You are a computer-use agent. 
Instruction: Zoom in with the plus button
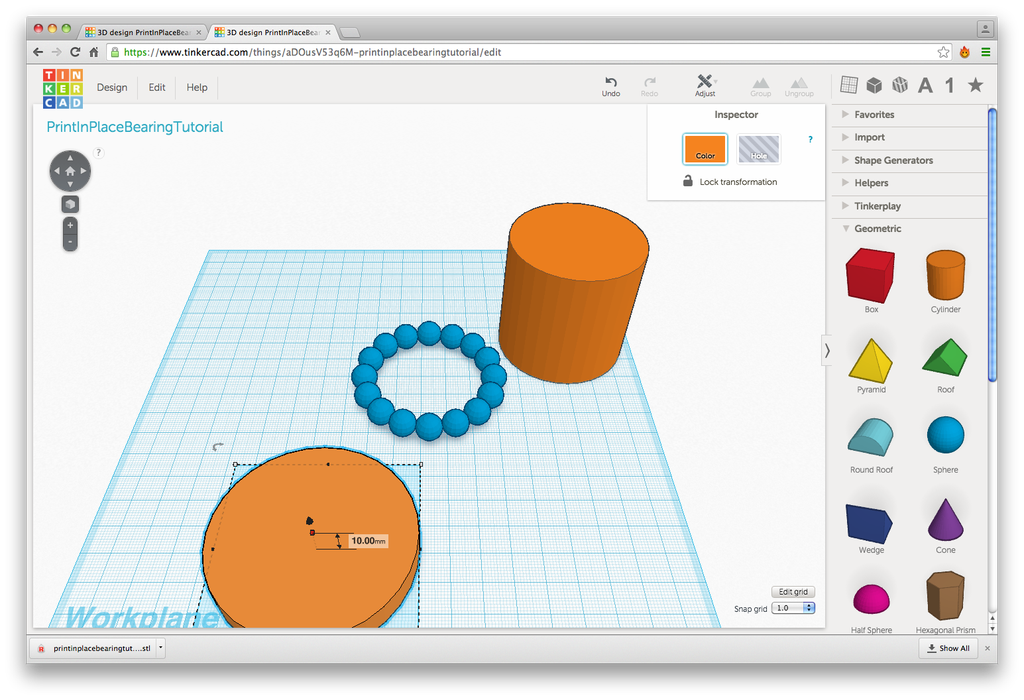pos(70,225)
